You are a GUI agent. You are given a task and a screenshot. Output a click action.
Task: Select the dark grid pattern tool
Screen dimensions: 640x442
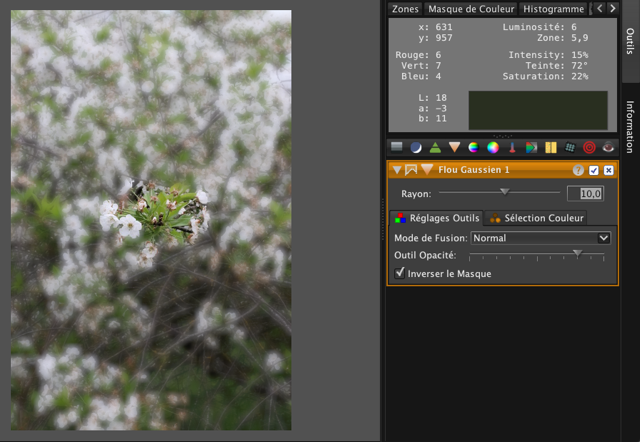click(570, 148)
